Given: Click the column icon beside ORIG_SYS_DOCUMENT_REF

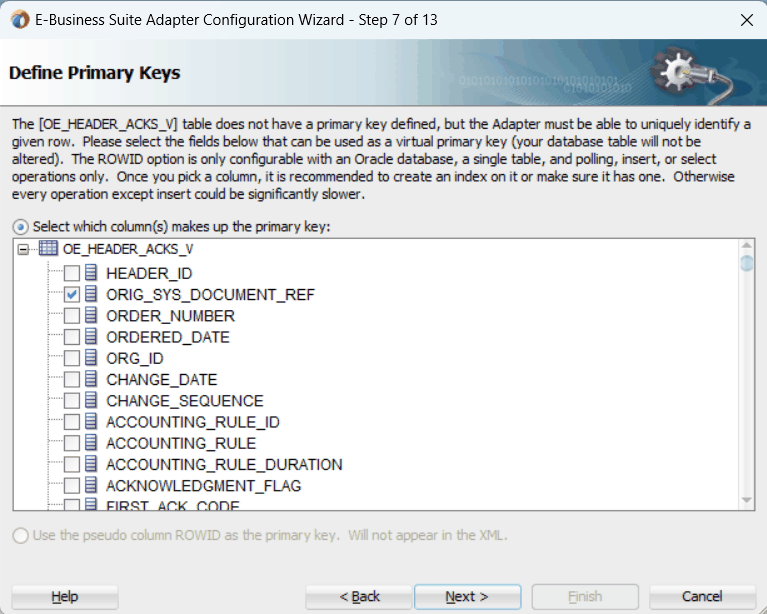Looking at the screenshot, I should (x=91, y=294).
